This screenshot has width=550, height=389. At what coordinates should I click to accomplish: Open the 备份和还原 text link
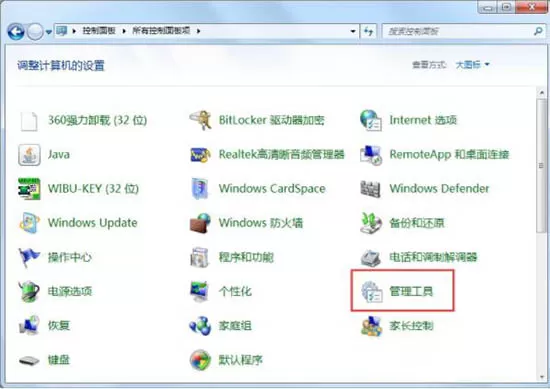coord(417,223)
